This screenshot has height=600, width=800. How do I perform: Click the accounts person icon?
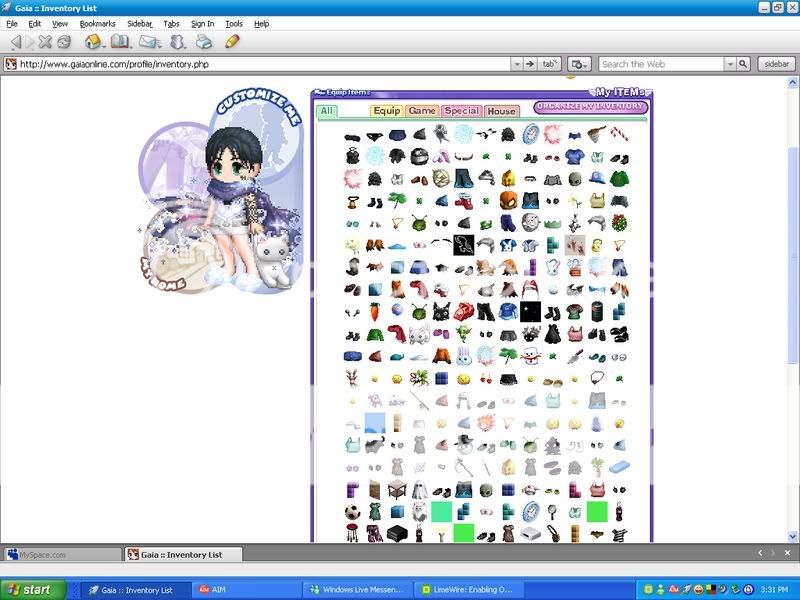pos(175,41)
